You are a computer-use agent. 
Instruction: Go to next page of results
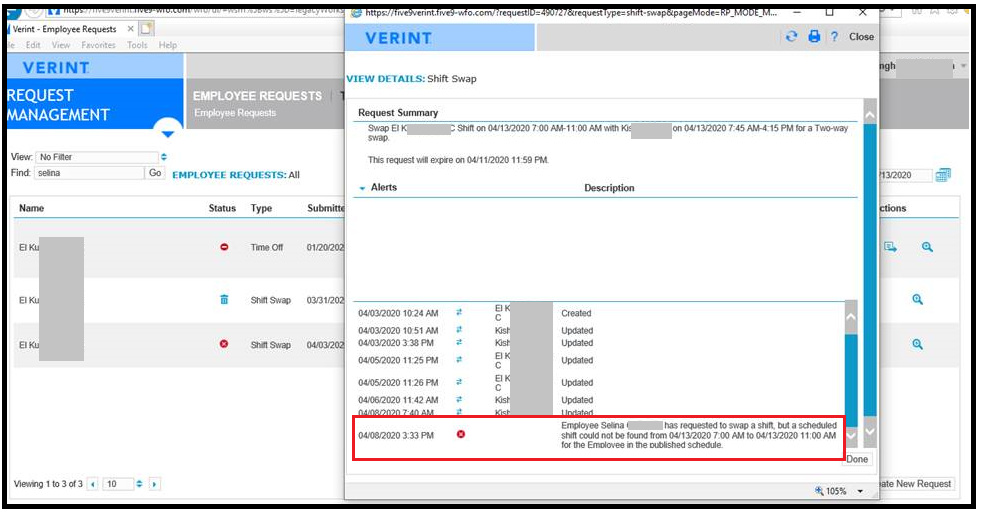(154, 484)
